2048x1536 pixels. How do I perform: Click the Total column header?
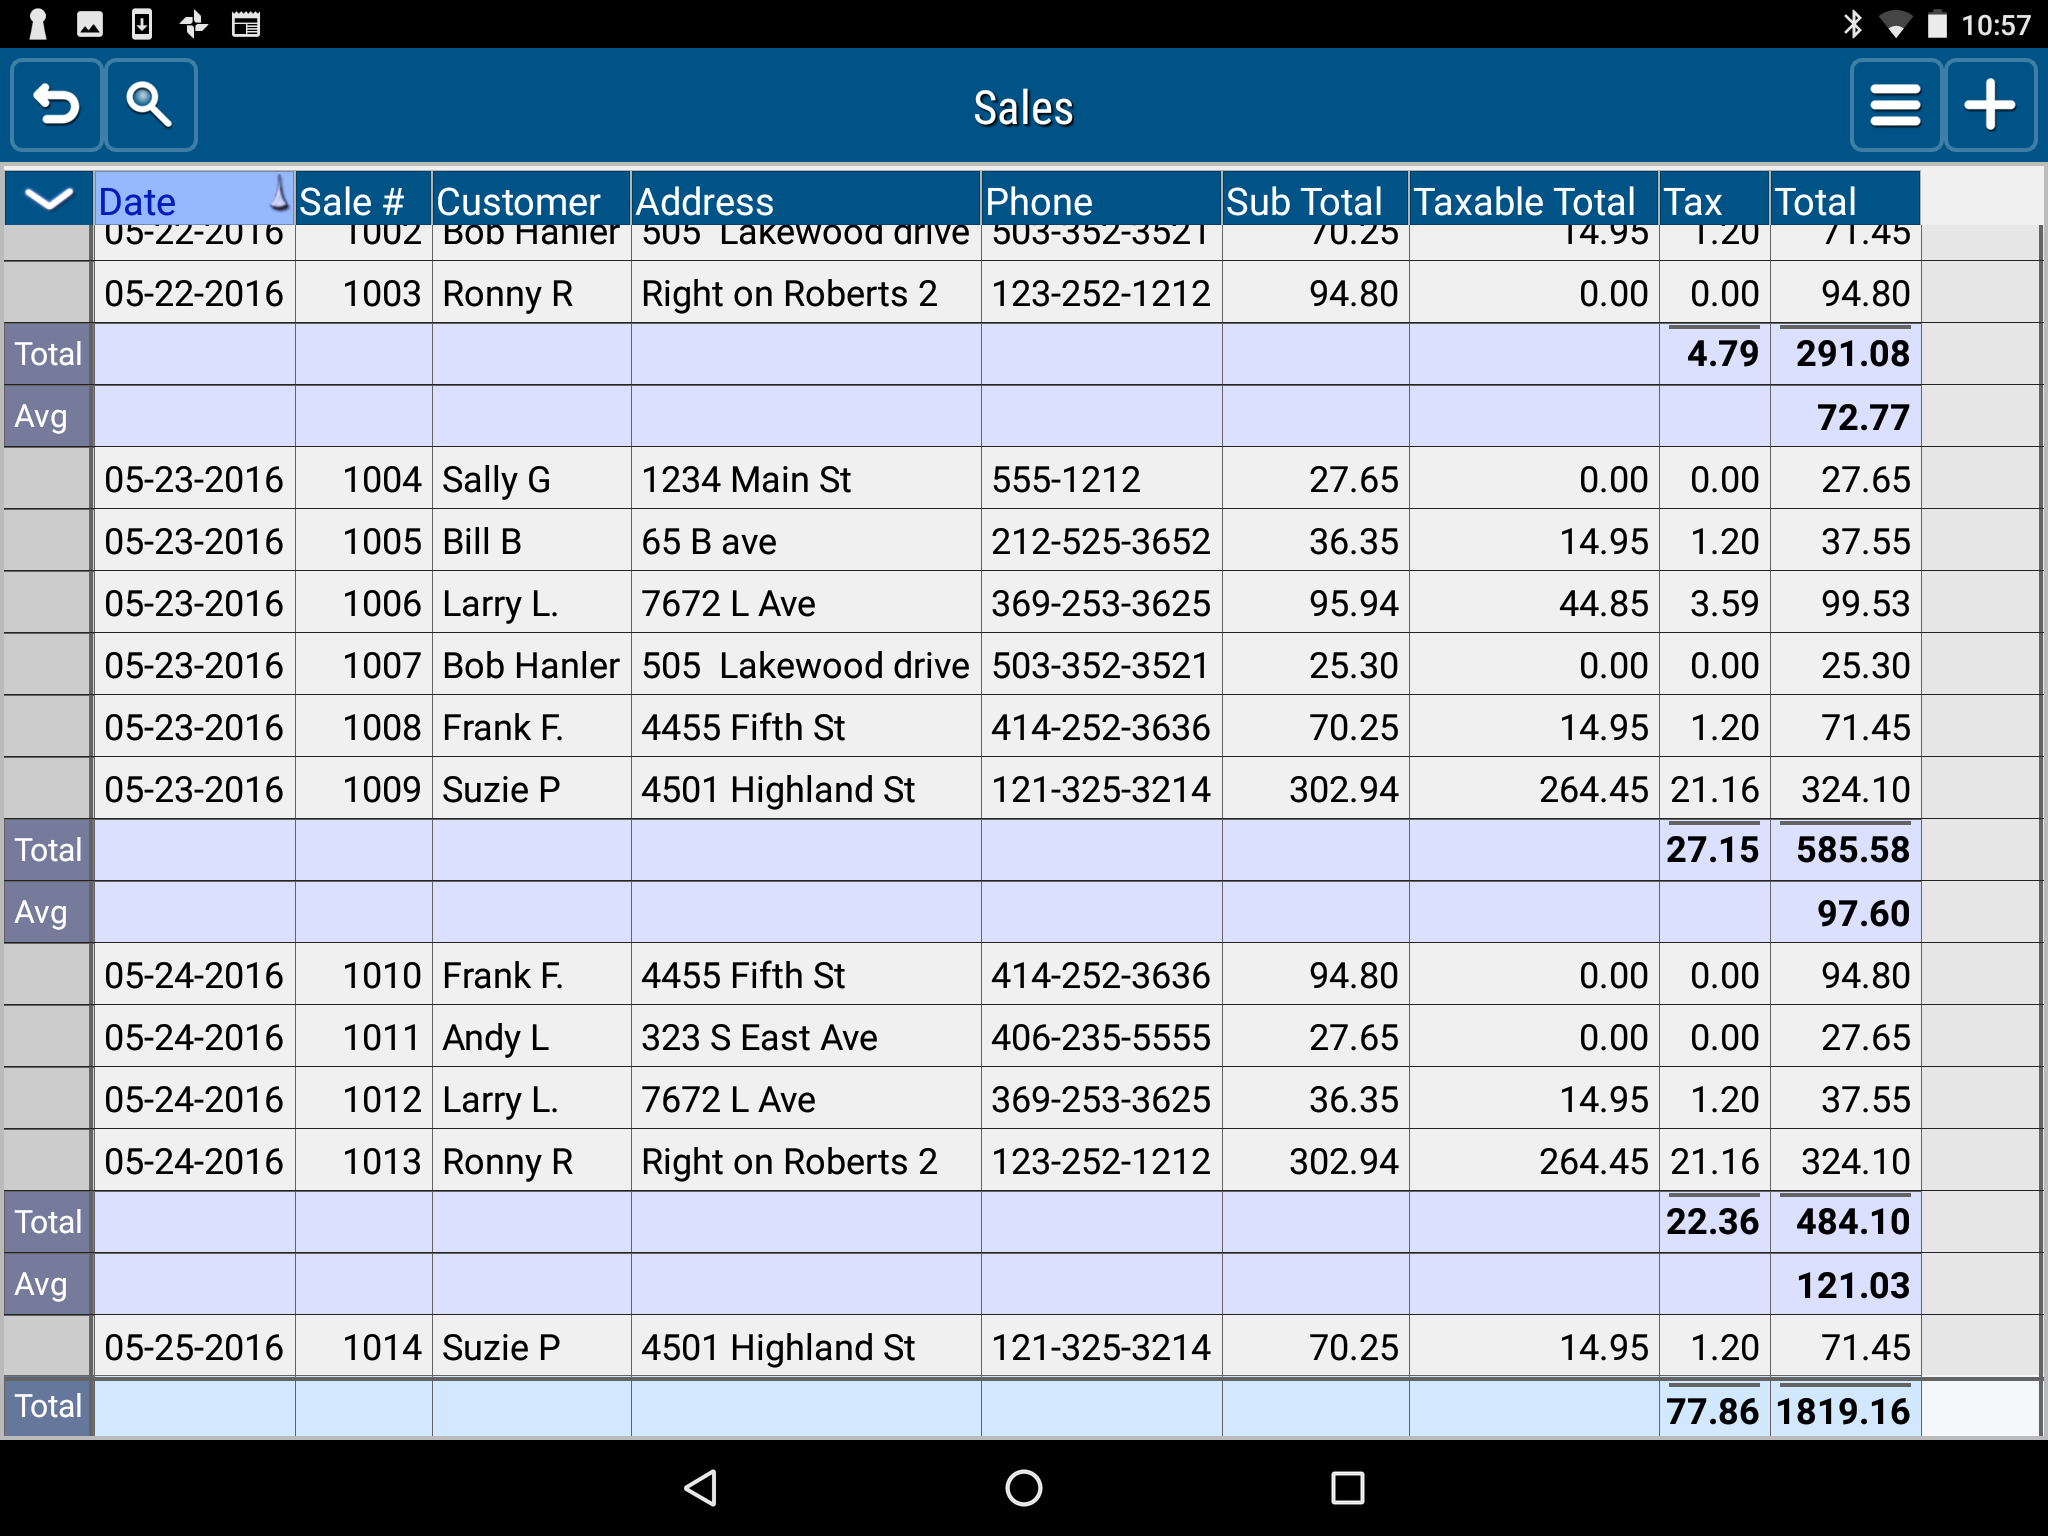tap(1845, 198)
